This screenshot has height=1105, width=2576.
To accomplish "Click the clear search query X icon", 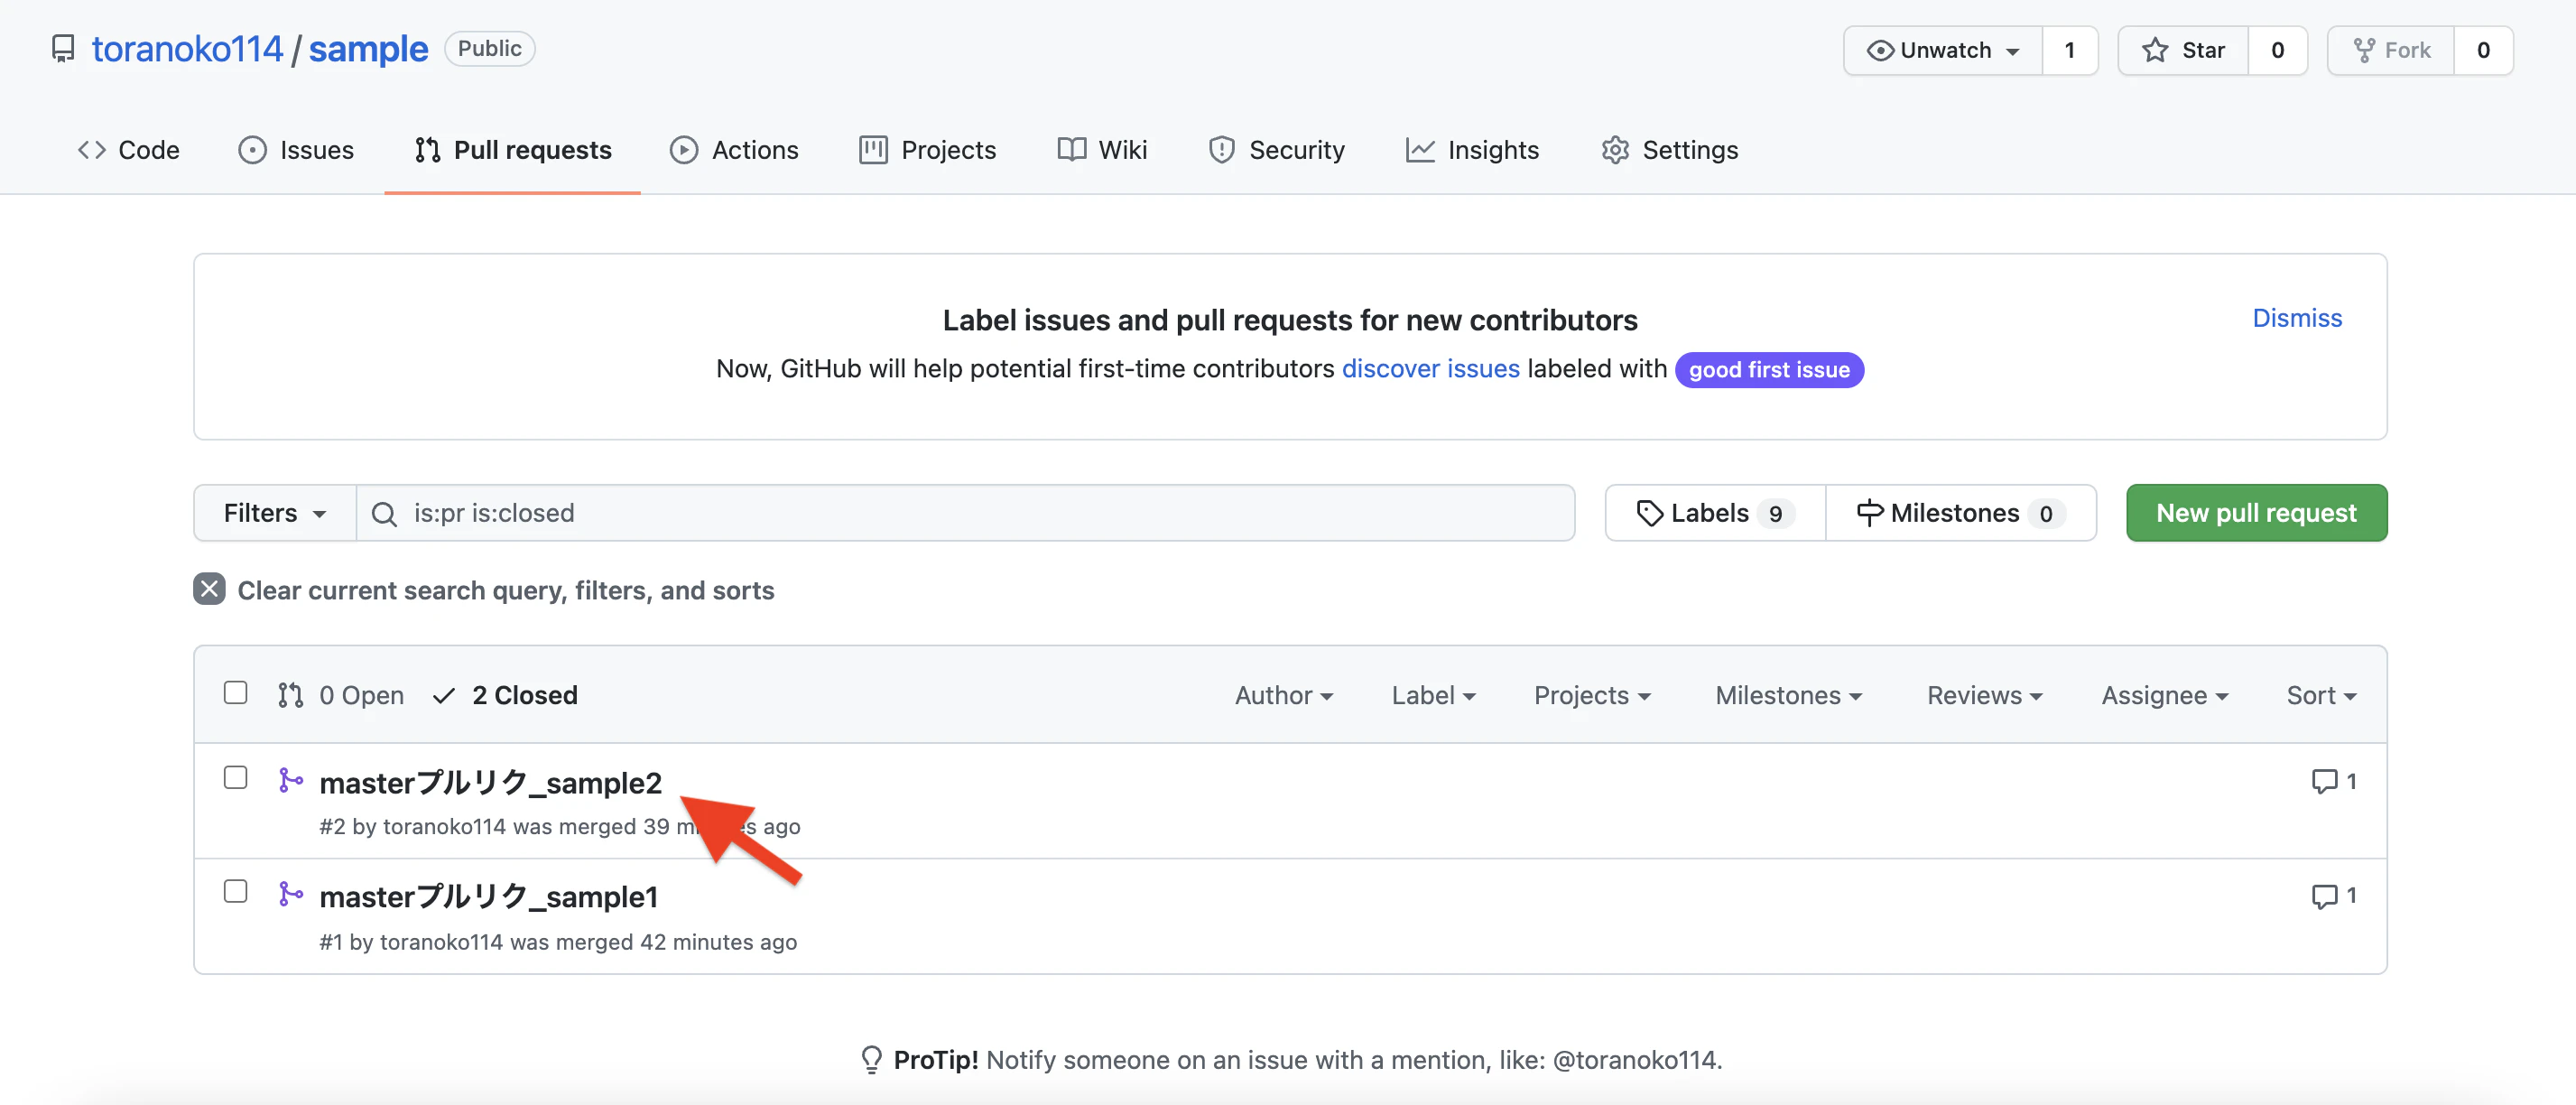I will pyautogui.click(x=209, y=590).
